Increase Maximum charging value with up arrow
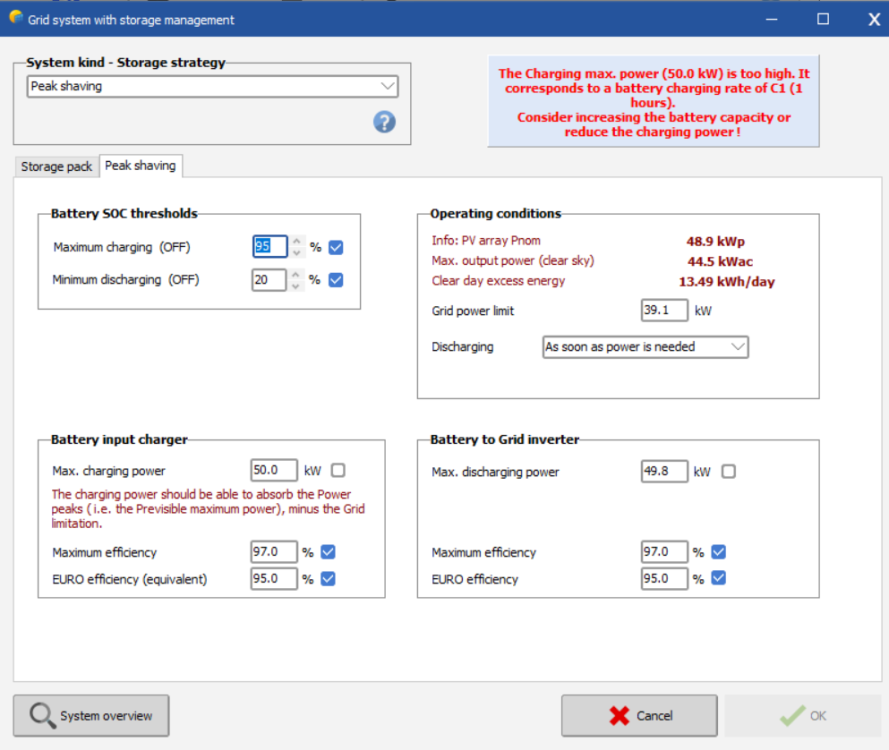This screenshot has height=750, width=889. click(x=296, y=242)
